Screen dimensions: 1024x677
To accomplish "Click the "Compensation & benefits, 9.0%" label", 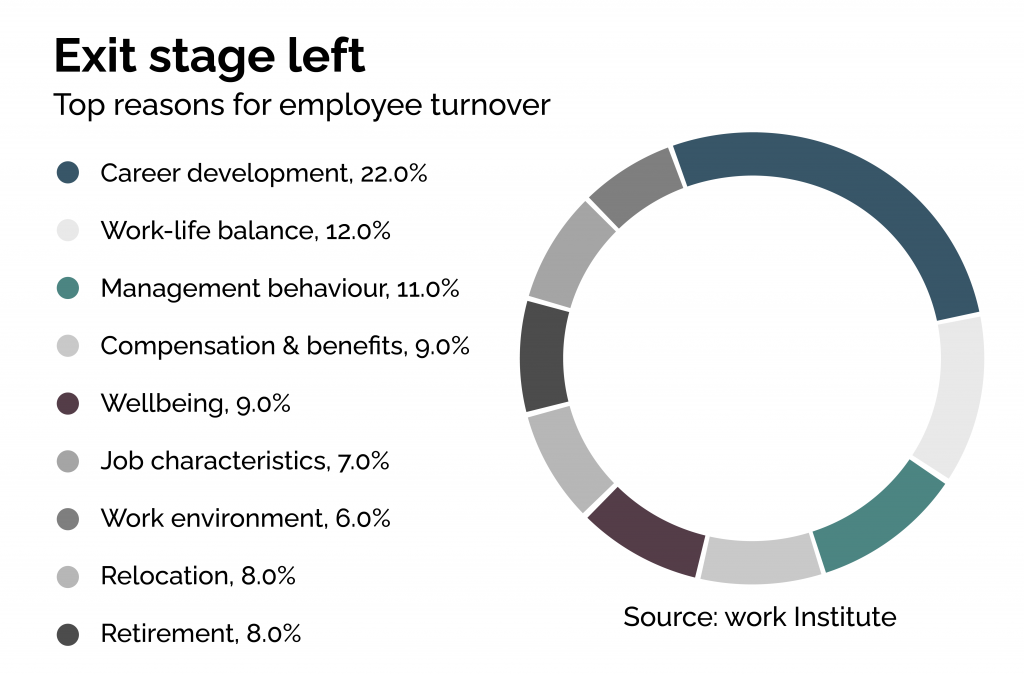I will (x=285, y=346).
